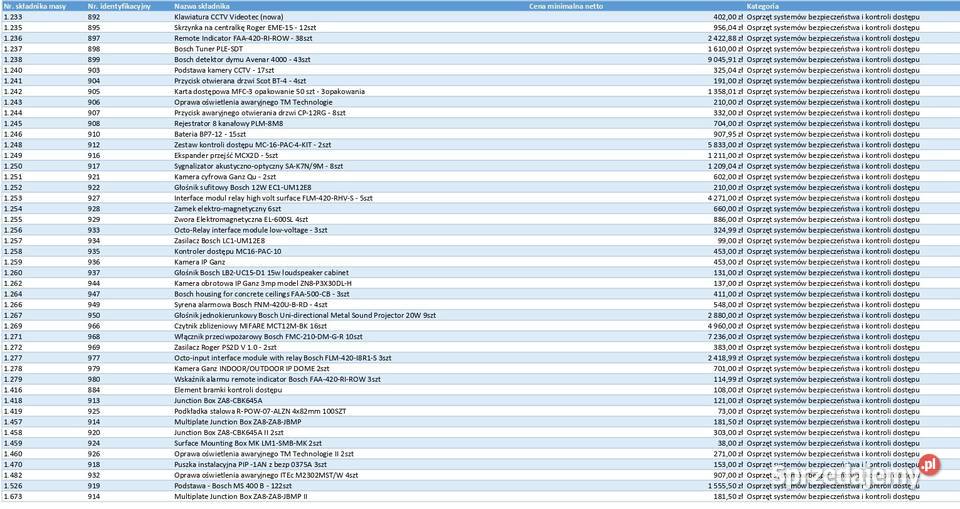
Task: Click identification number '892' cell
Action: pos(94,17)
